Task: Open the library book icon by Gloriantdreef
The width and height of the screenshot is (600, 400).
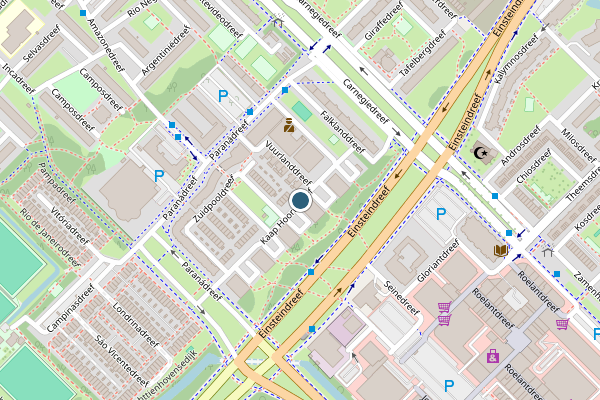Action: pos(501,251)
